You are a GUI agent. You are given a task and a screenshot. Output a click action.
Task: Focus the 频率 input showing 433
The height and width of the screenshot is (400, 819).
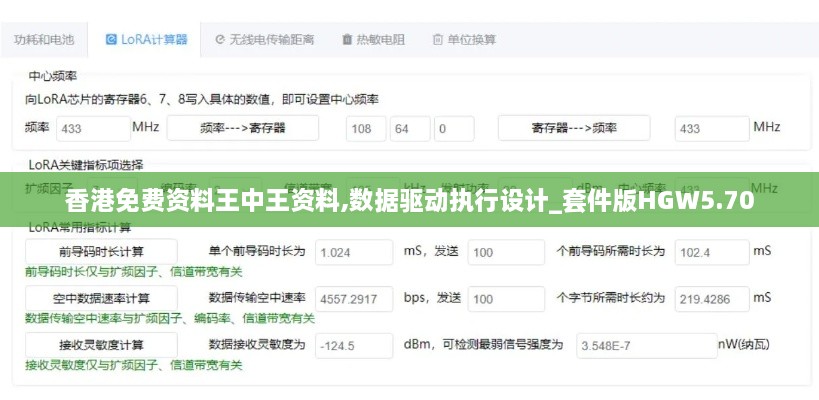(x=93, y=128)
